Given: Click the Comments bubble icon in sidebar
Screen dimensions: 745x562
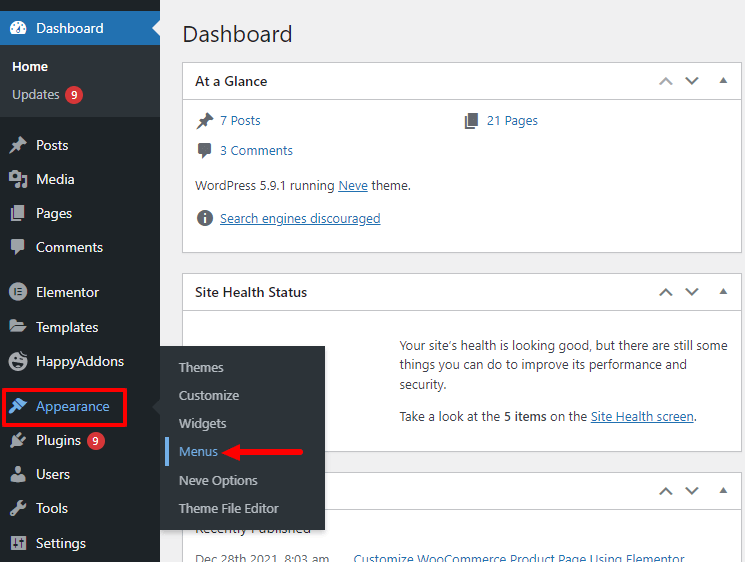Looking at the screenshot, I should pyautogui.click(x=18, y=247).
